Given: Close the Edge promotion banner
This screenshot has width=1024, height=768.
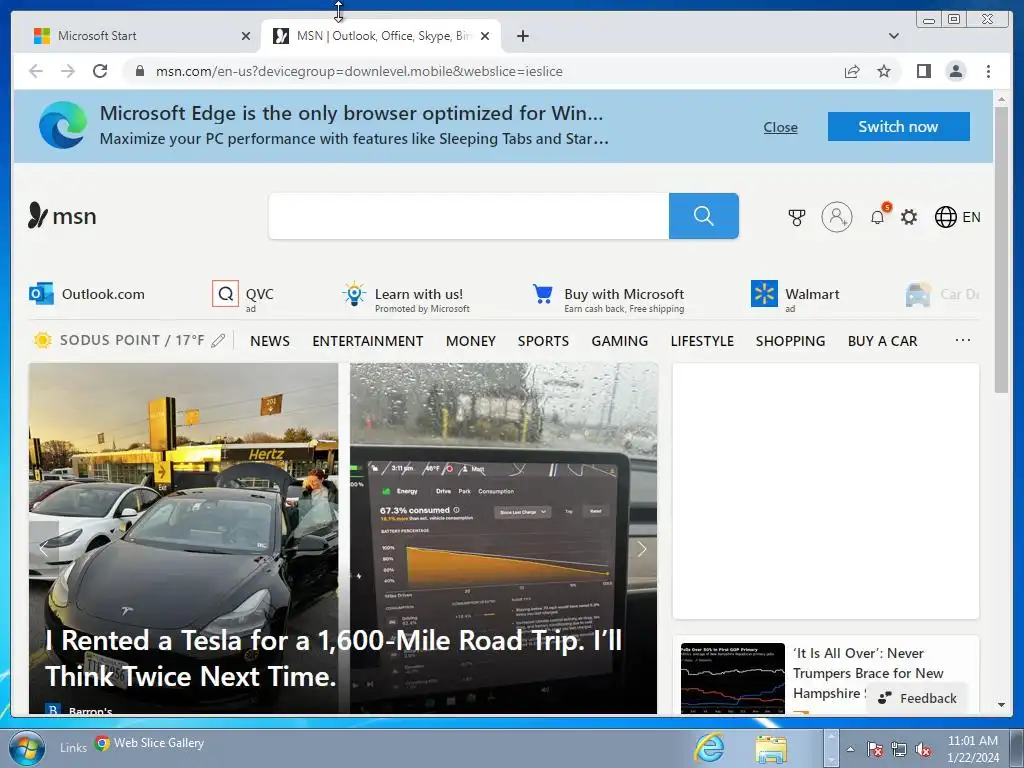Looking at the screenshot, I should click(x=780, y=127).
